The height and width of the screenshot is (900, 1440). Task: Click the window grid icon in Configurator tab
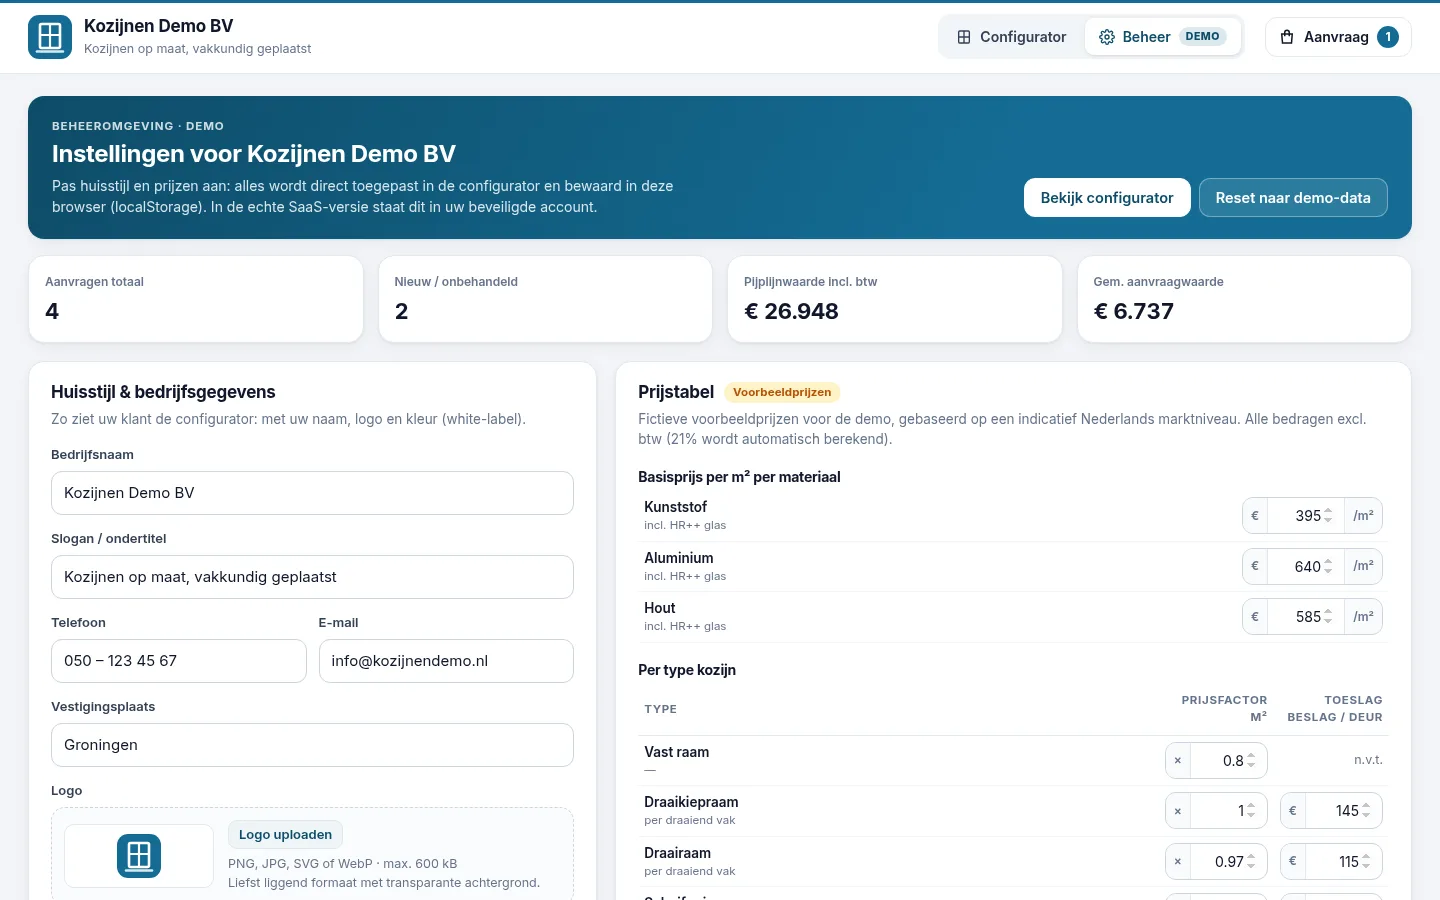(964, 37)
